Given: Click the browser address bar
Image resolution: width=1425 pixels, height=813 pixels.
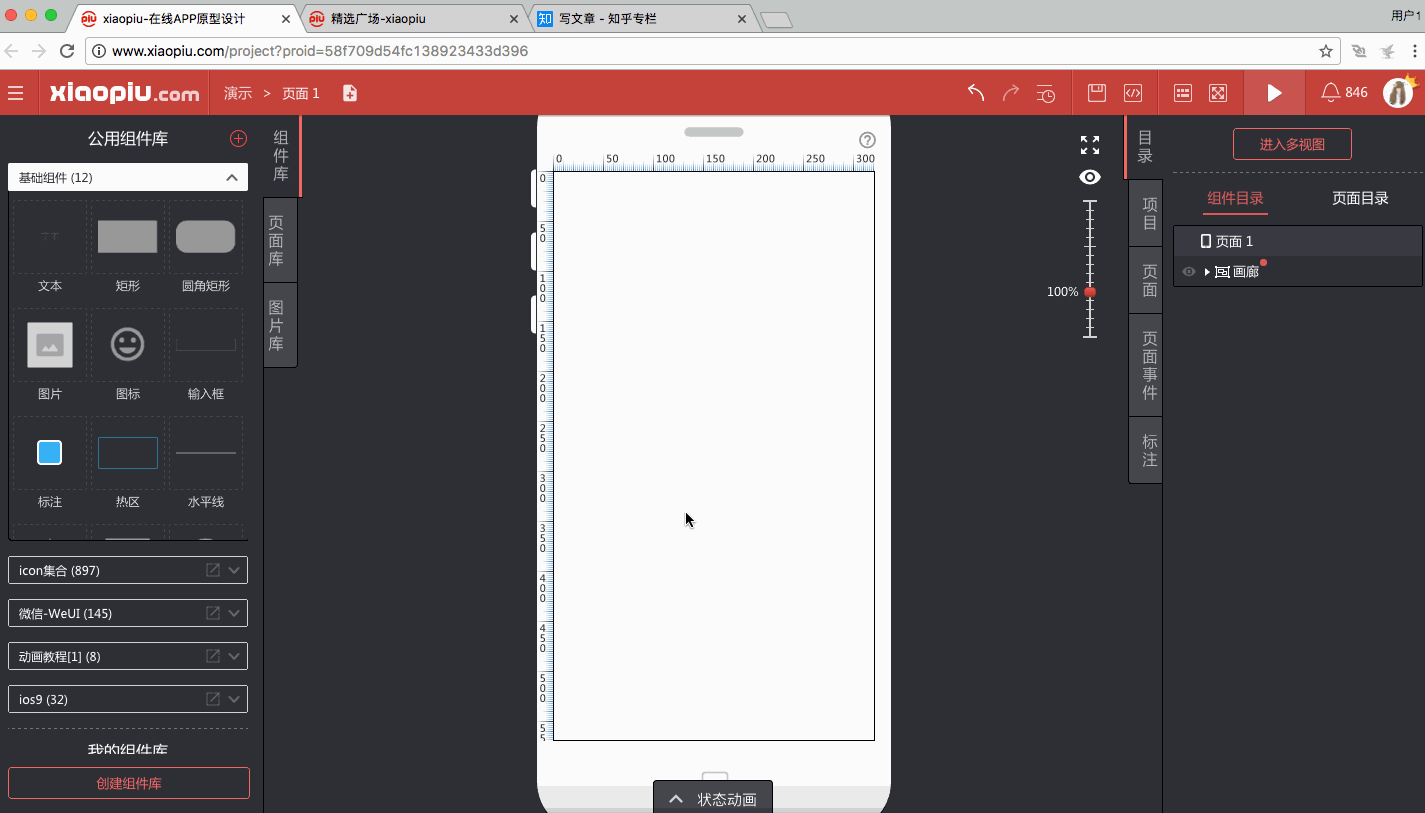Looking at the screenshot, I should (x=710, y=51).
